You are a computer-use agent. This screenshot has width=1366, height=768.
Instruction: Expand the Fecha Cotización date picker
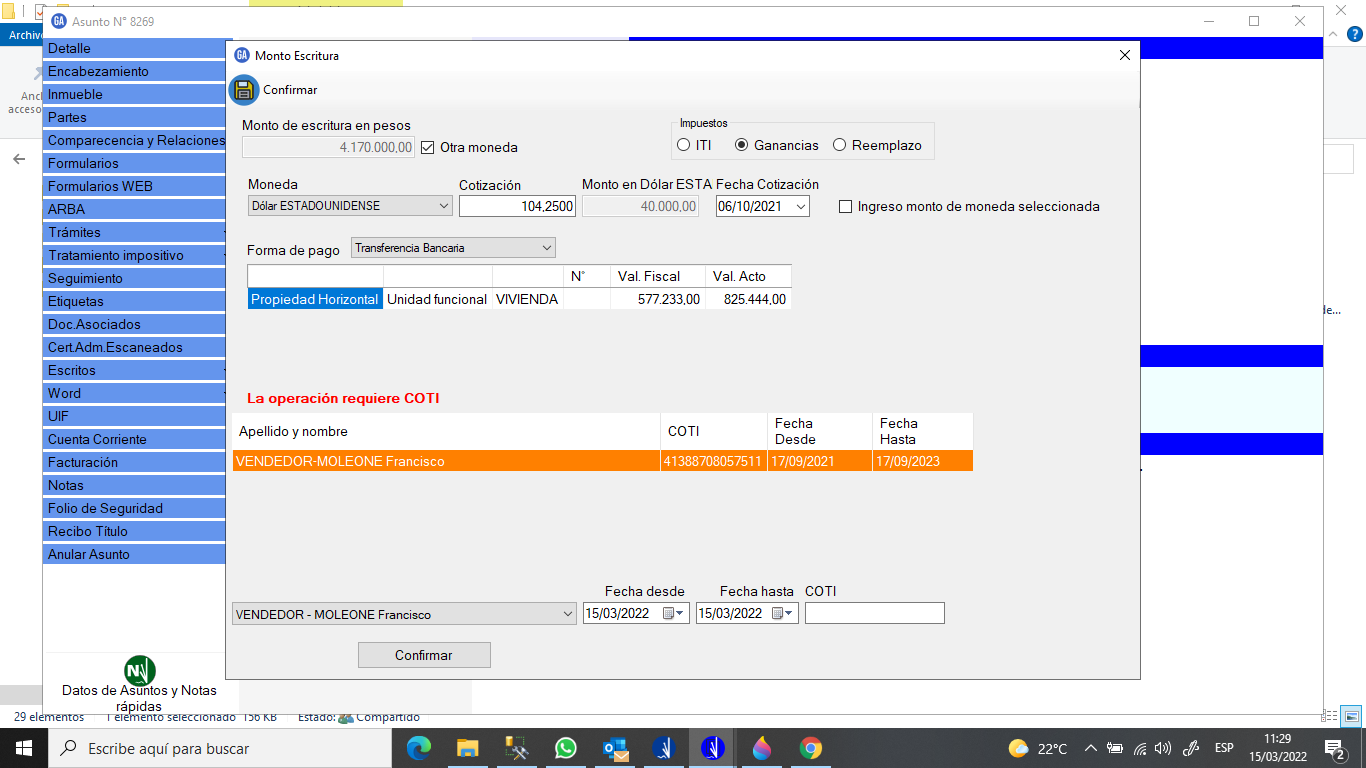point(800,206)
